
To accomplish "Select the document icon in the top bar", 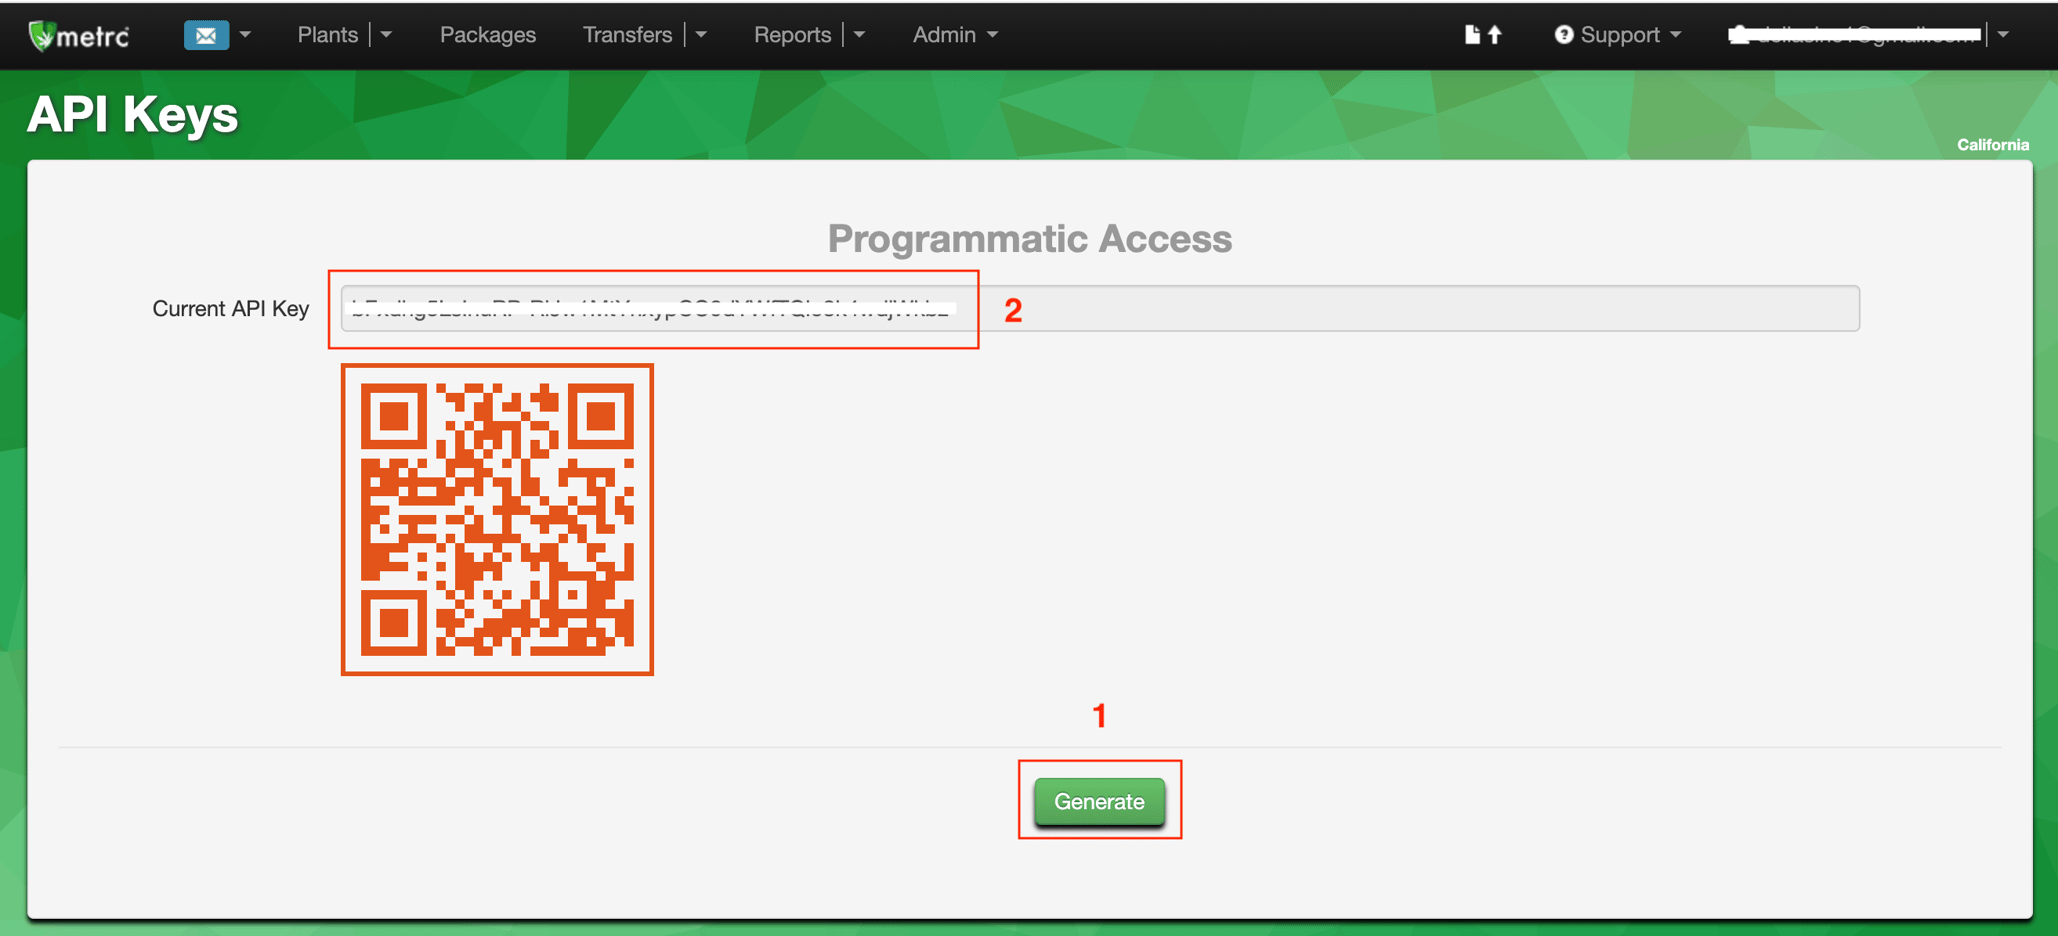I will tap(1472, 33).
